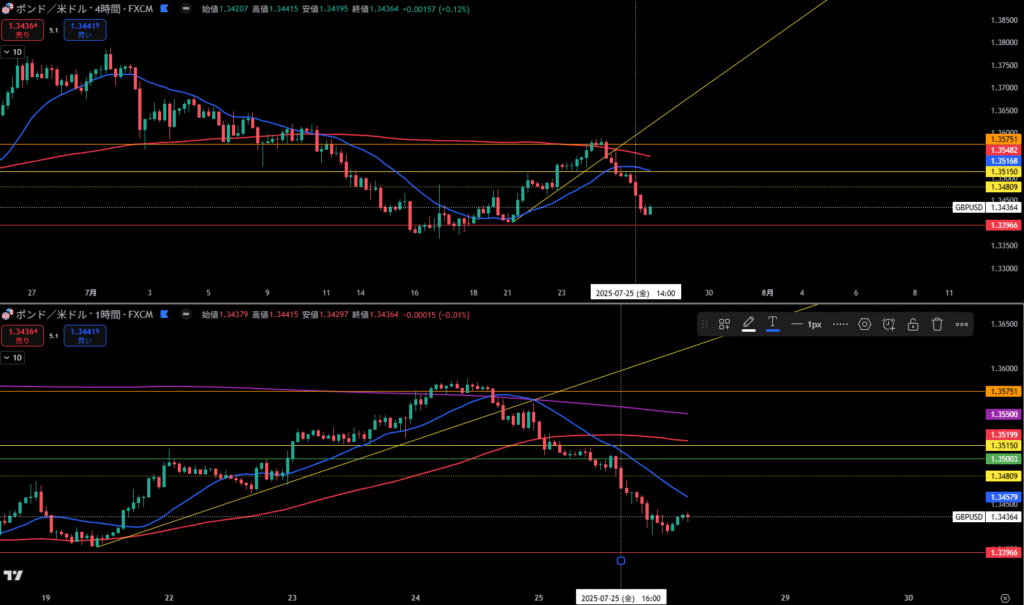Select the blue square anchor on the 1-hour time axis
Viewport: 1024px width, 605px height.
(621, 561)
